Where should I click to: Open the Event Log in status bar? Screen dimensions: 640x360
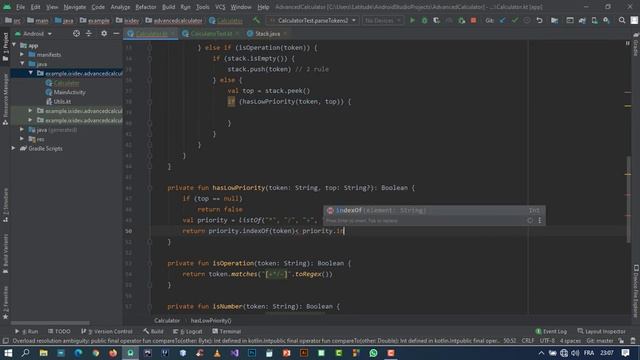(x=551, y=331)
